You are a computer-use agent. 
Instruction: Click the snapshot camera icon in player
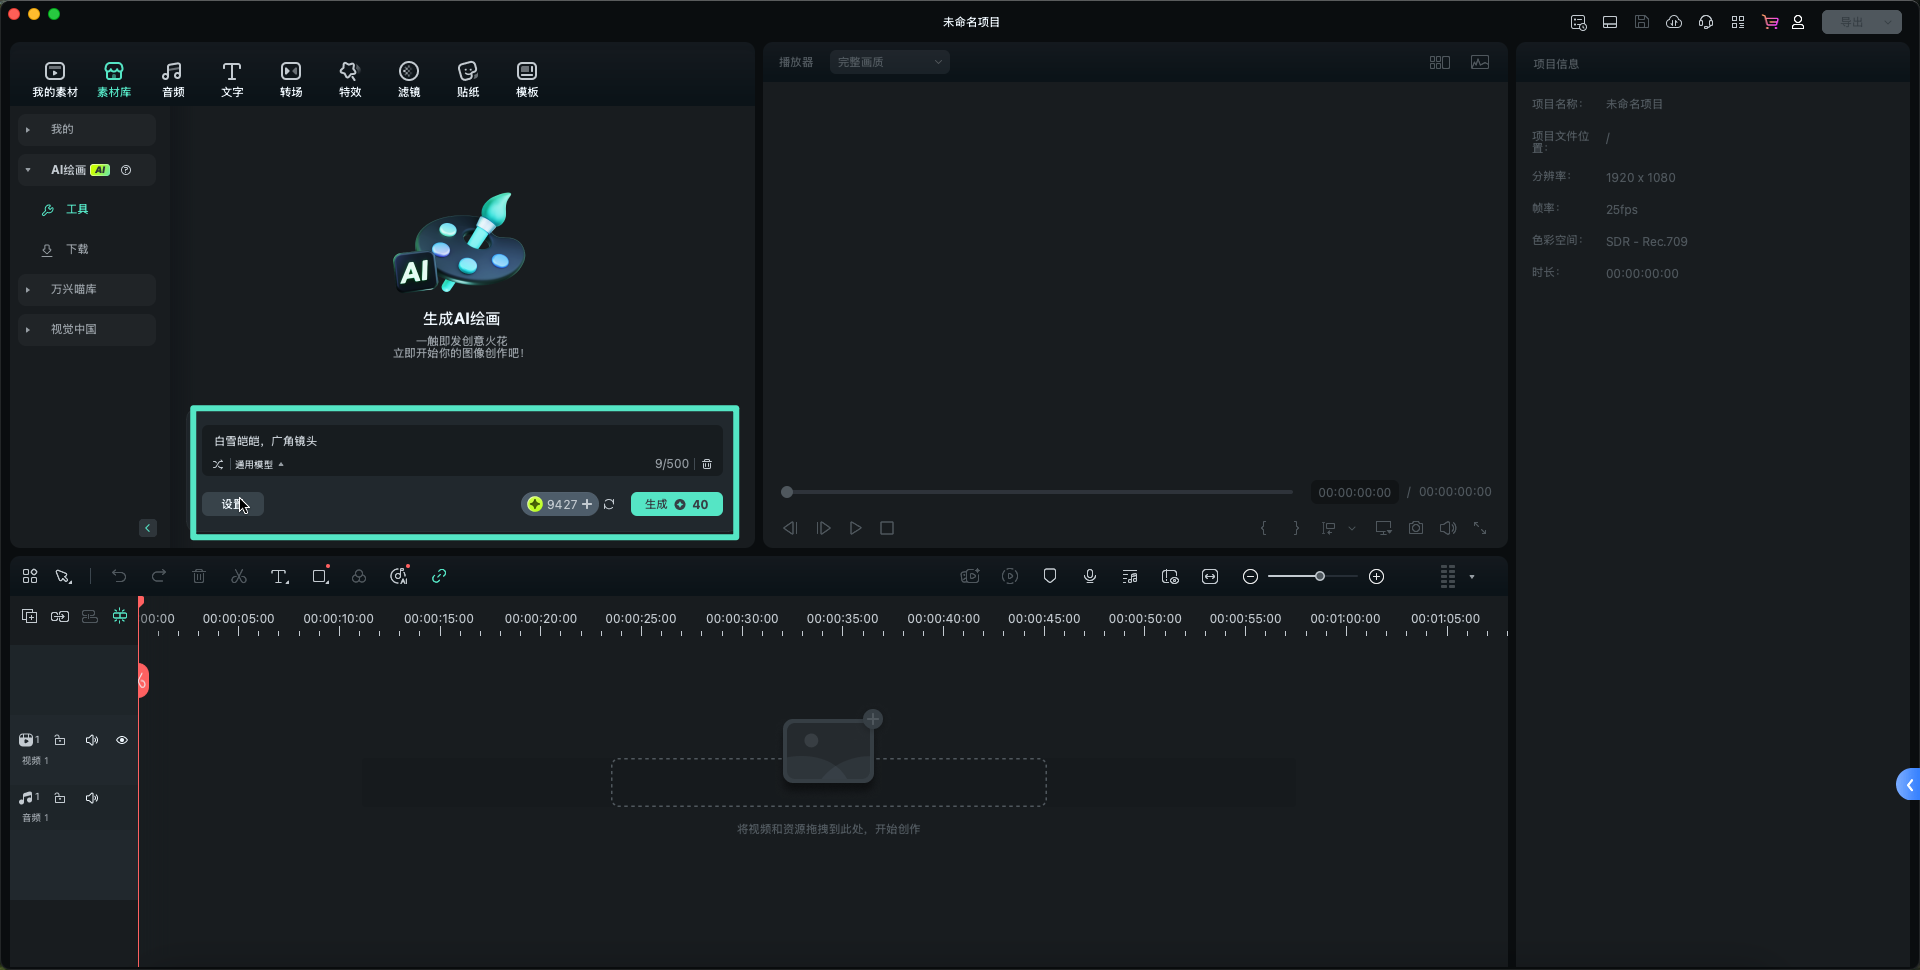coord(1416,528)
